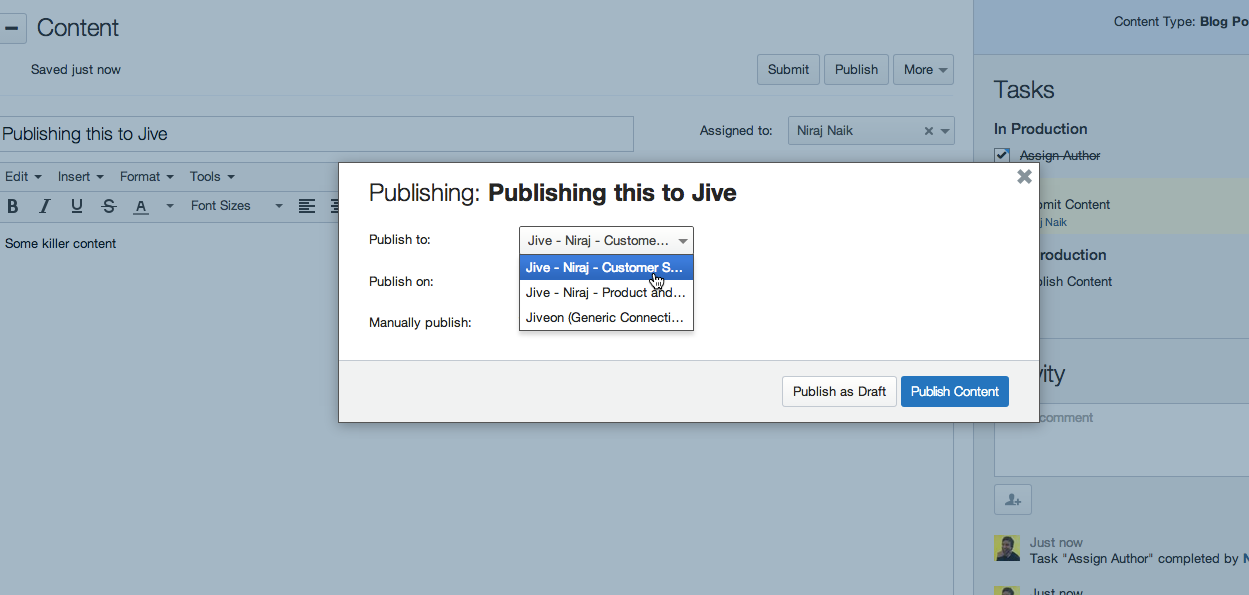This screenshot has width=1249, height=595.
Task: Toggle underline formatting
Action: coord(77,206)
